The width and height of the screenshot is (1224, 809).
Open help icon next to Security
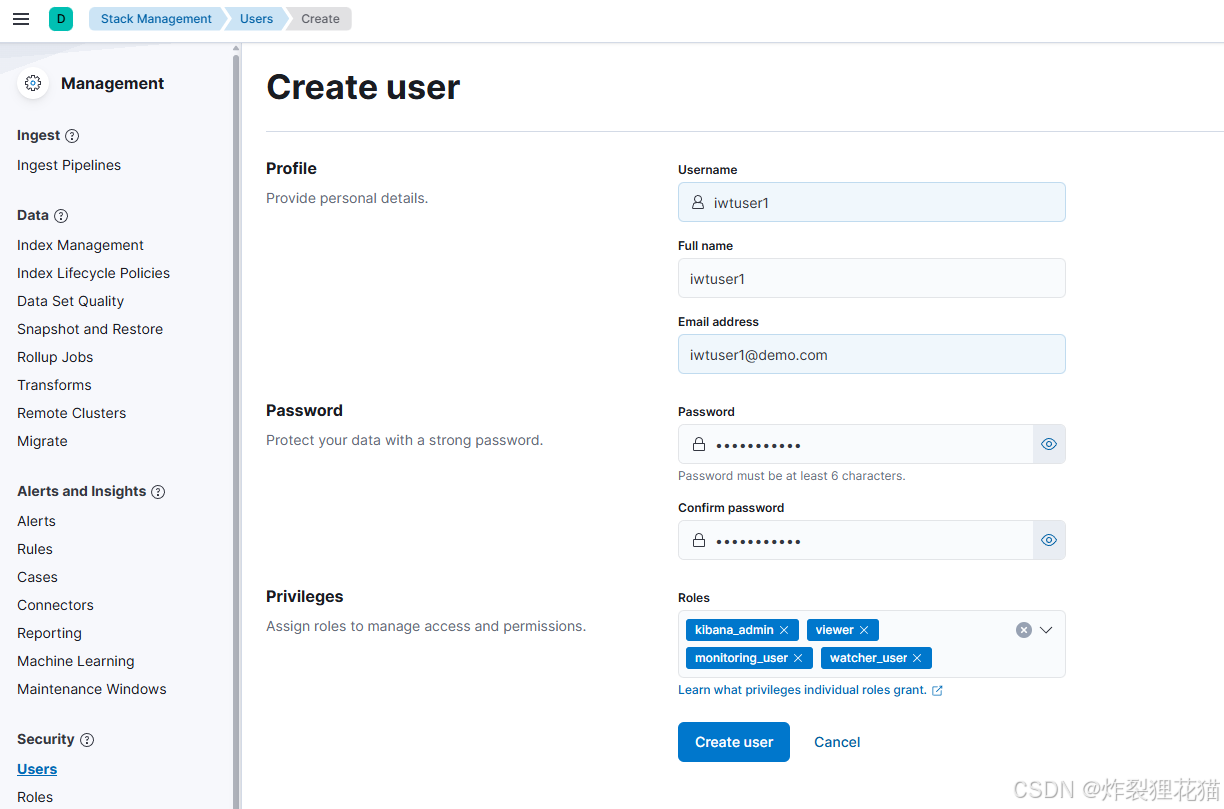pos(87,740)
